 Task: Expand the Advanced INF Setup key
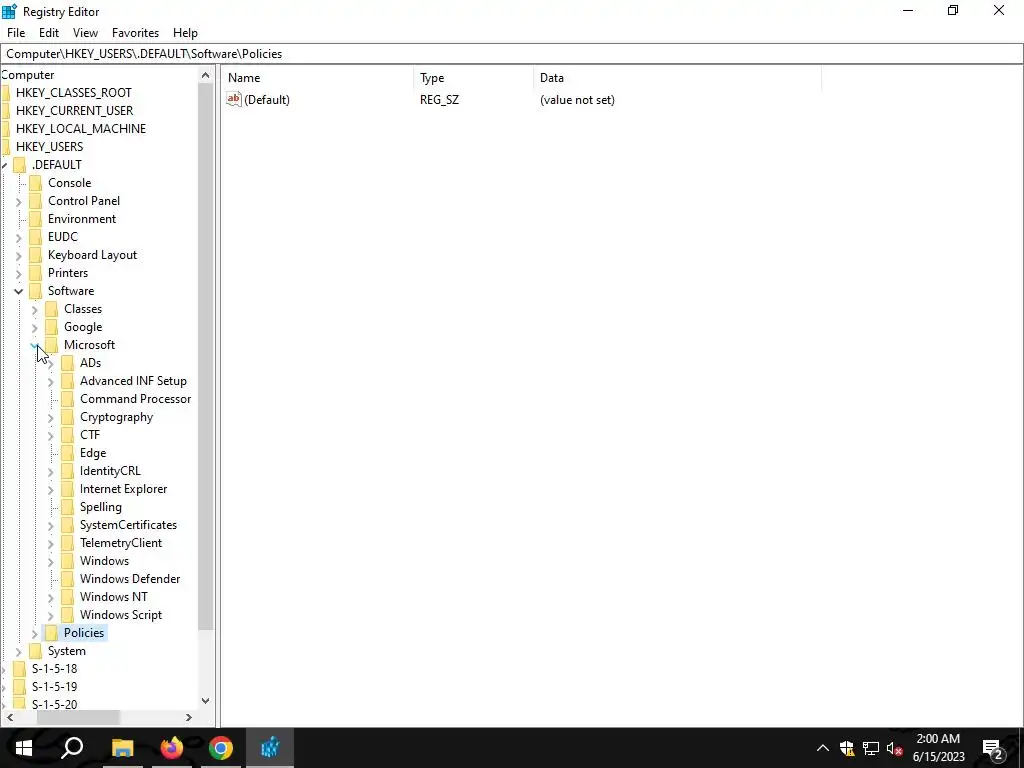click(50, 381)
